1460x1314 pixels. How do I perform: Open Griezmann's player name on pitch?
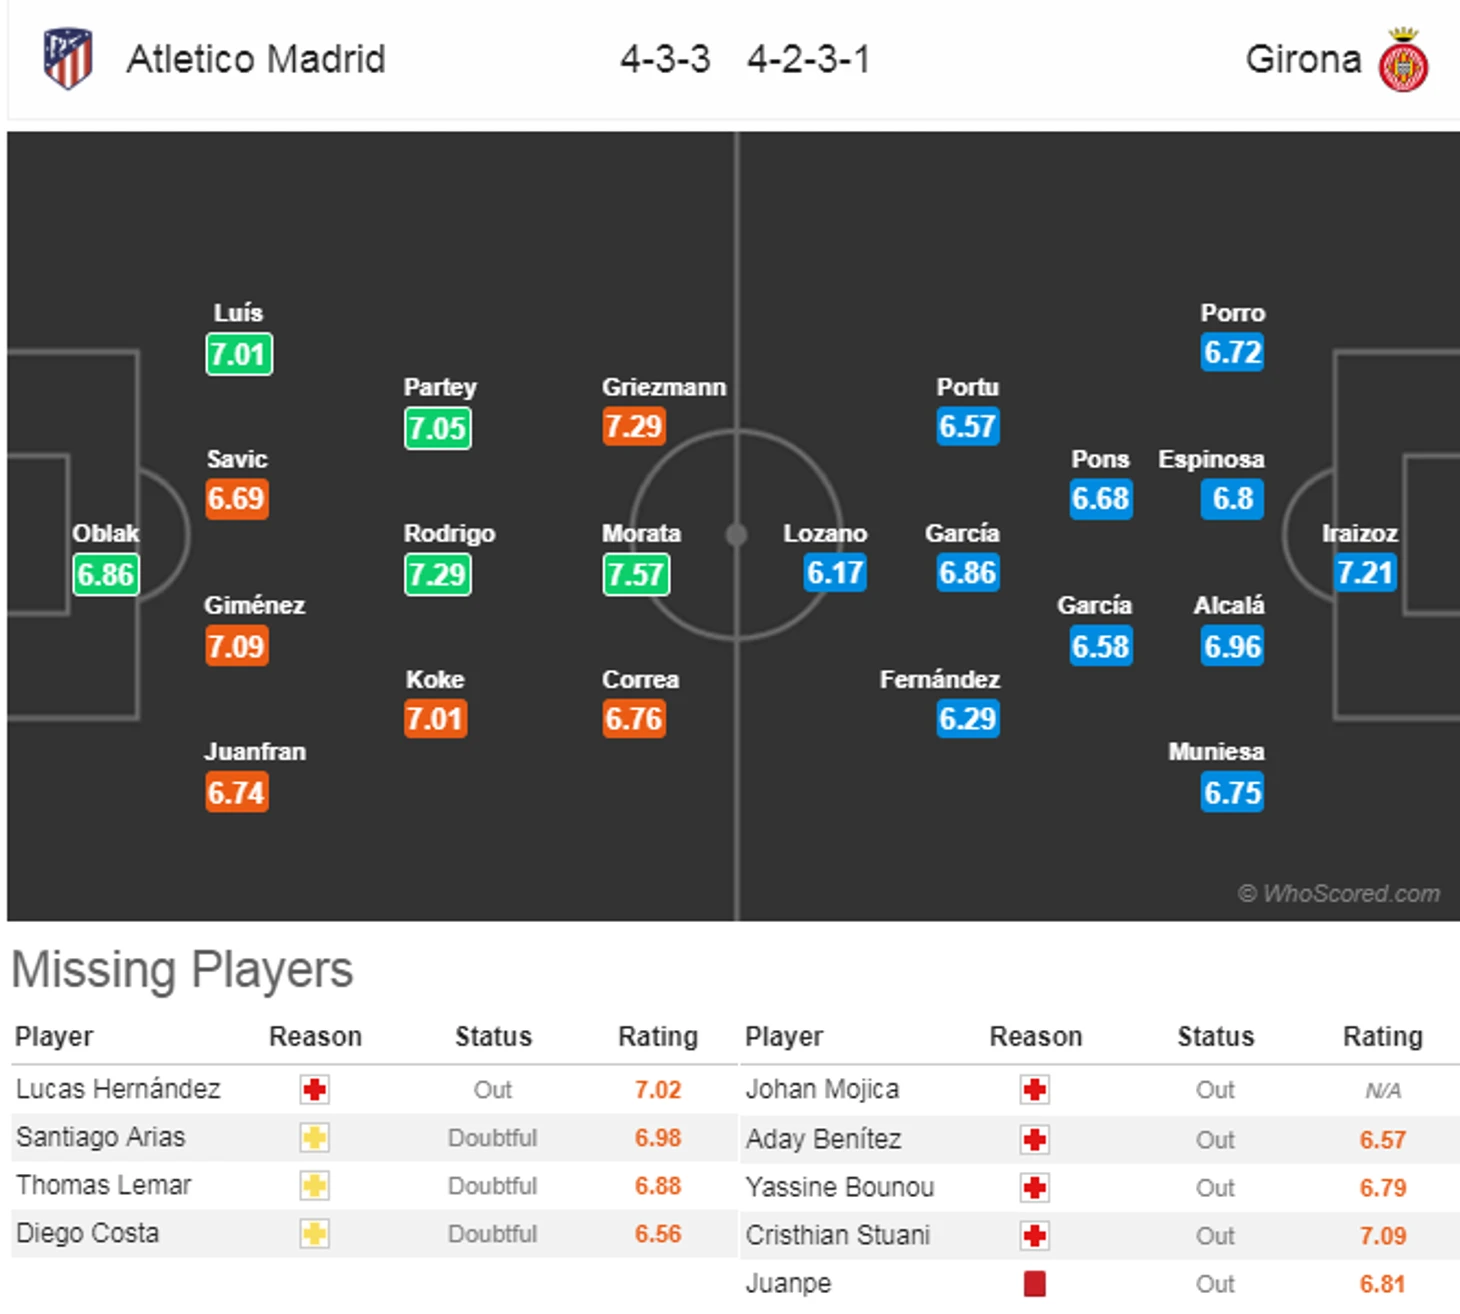tap(664, 387)
